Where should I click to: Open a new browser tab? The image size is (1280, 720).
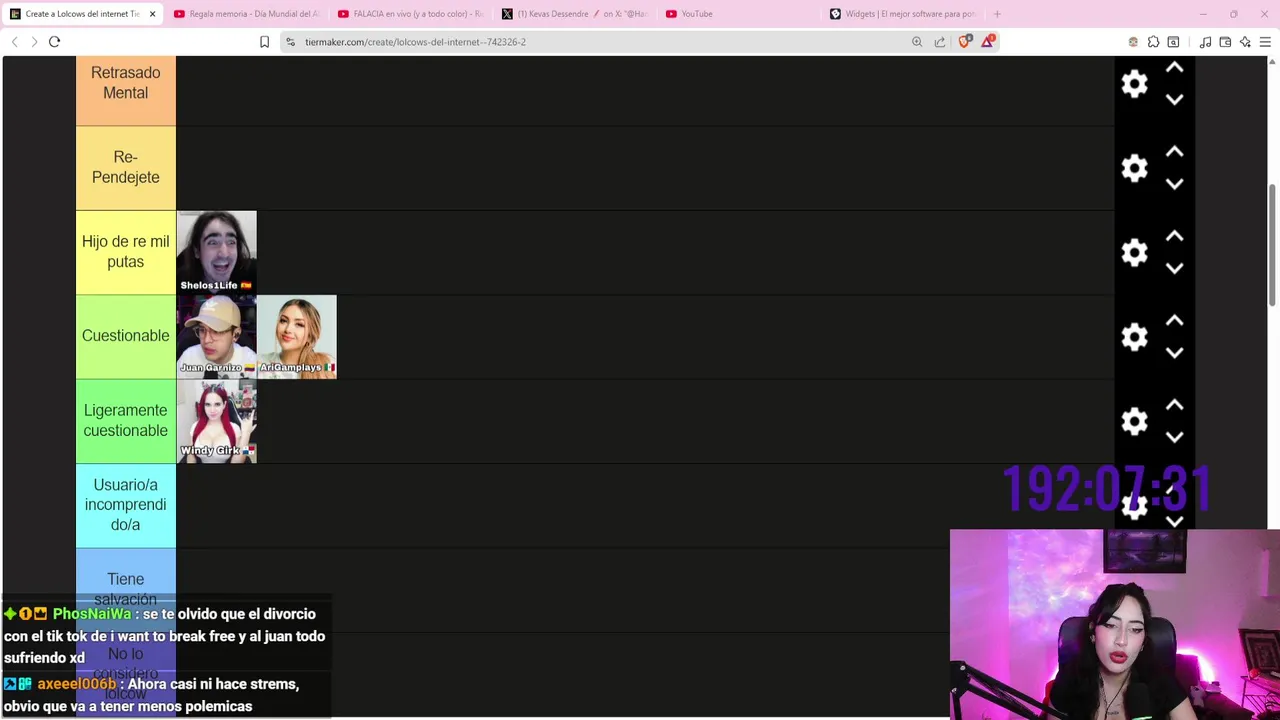[x=997, y=14]
